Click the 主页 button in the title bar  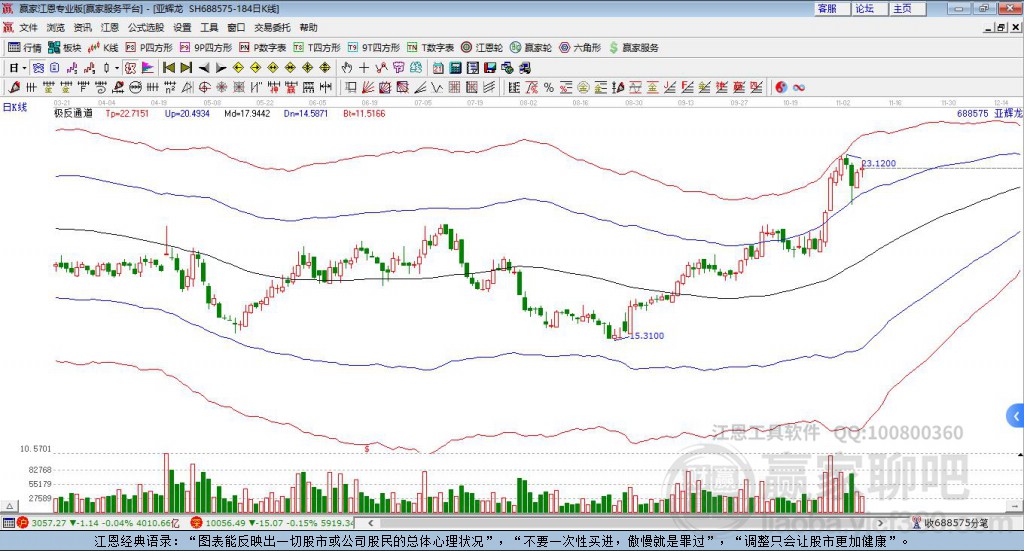[x=907, y=8]
